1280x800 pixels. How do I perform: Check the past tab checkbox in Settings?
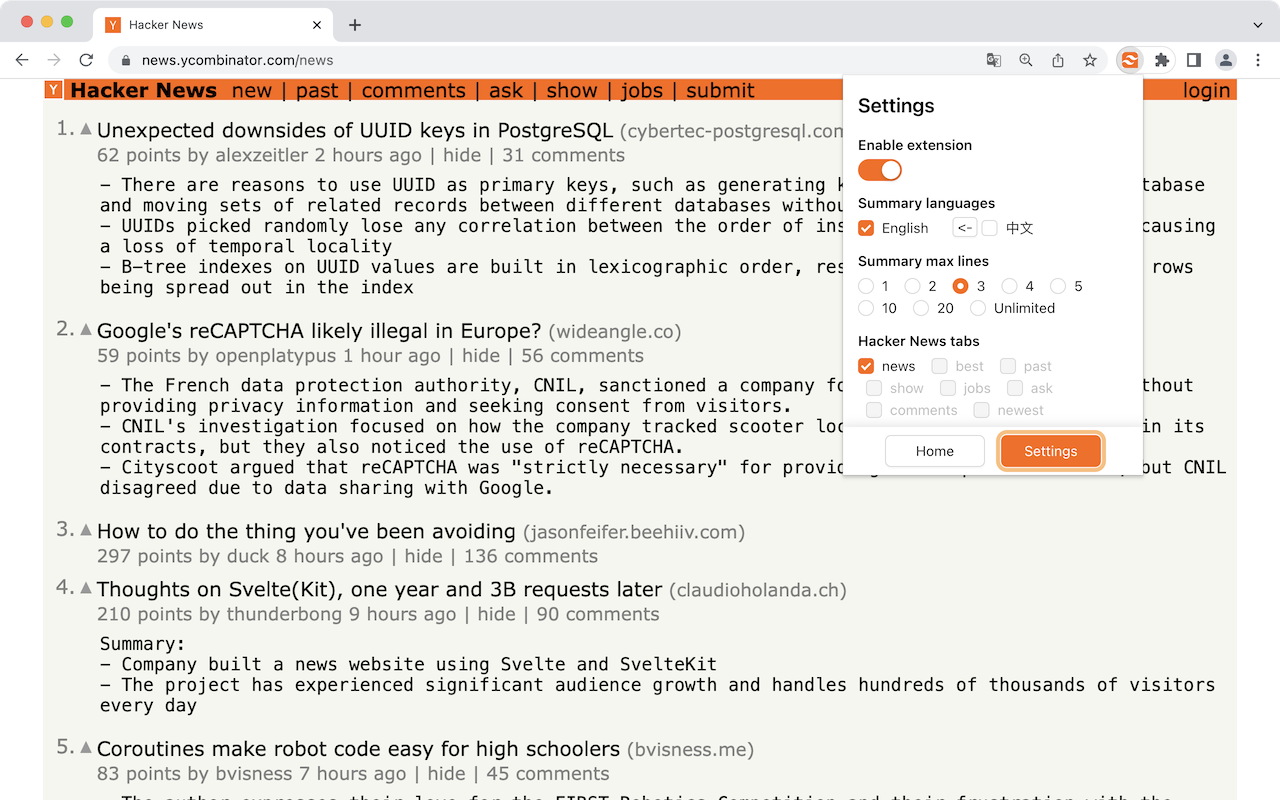click(1008, 366)
